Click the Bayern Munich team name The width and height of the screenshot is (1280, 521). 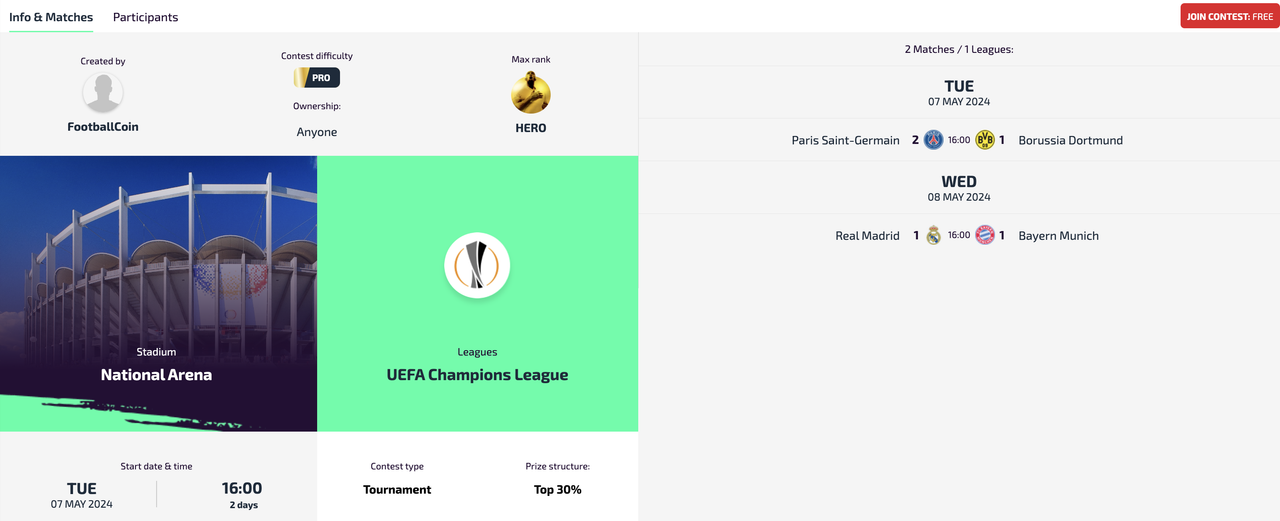[1058, 236]
